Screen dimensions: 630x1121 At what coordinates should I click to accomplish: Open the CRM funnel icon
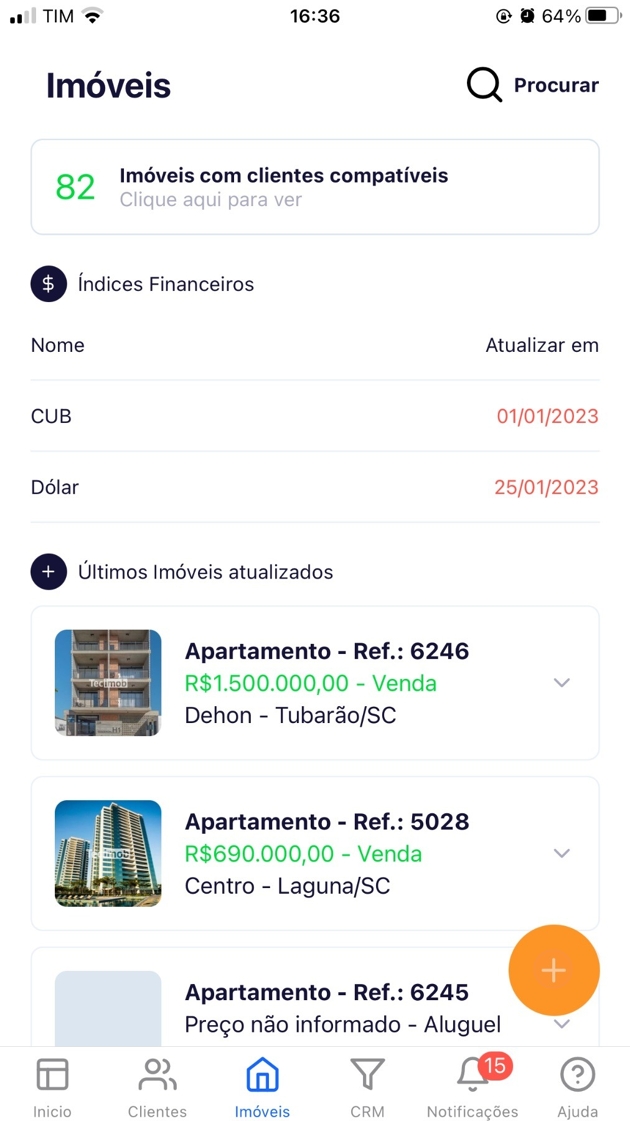point(367,1076)
